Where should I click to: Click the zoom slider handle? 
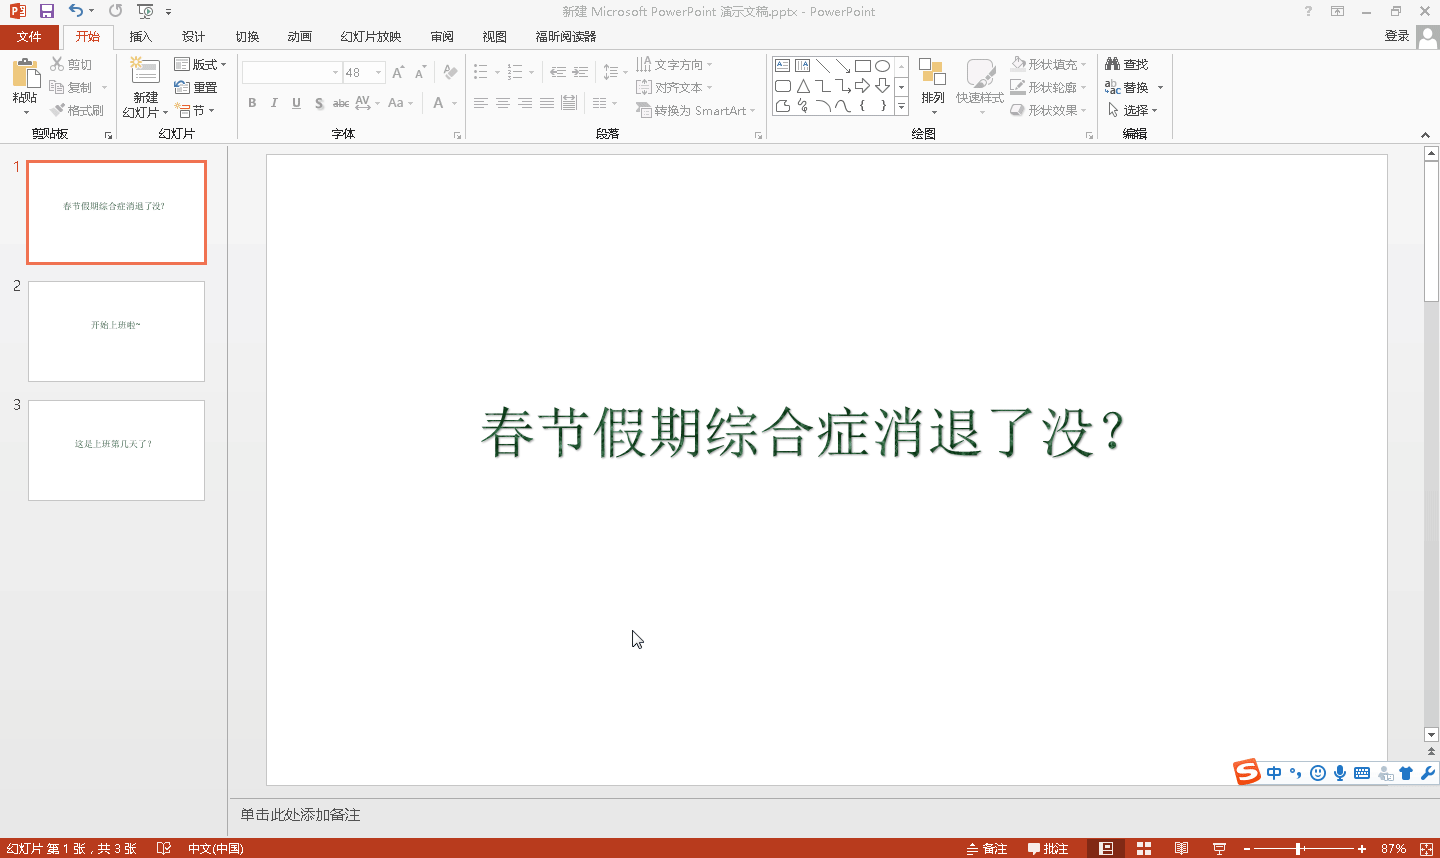tap(1299, 848)
